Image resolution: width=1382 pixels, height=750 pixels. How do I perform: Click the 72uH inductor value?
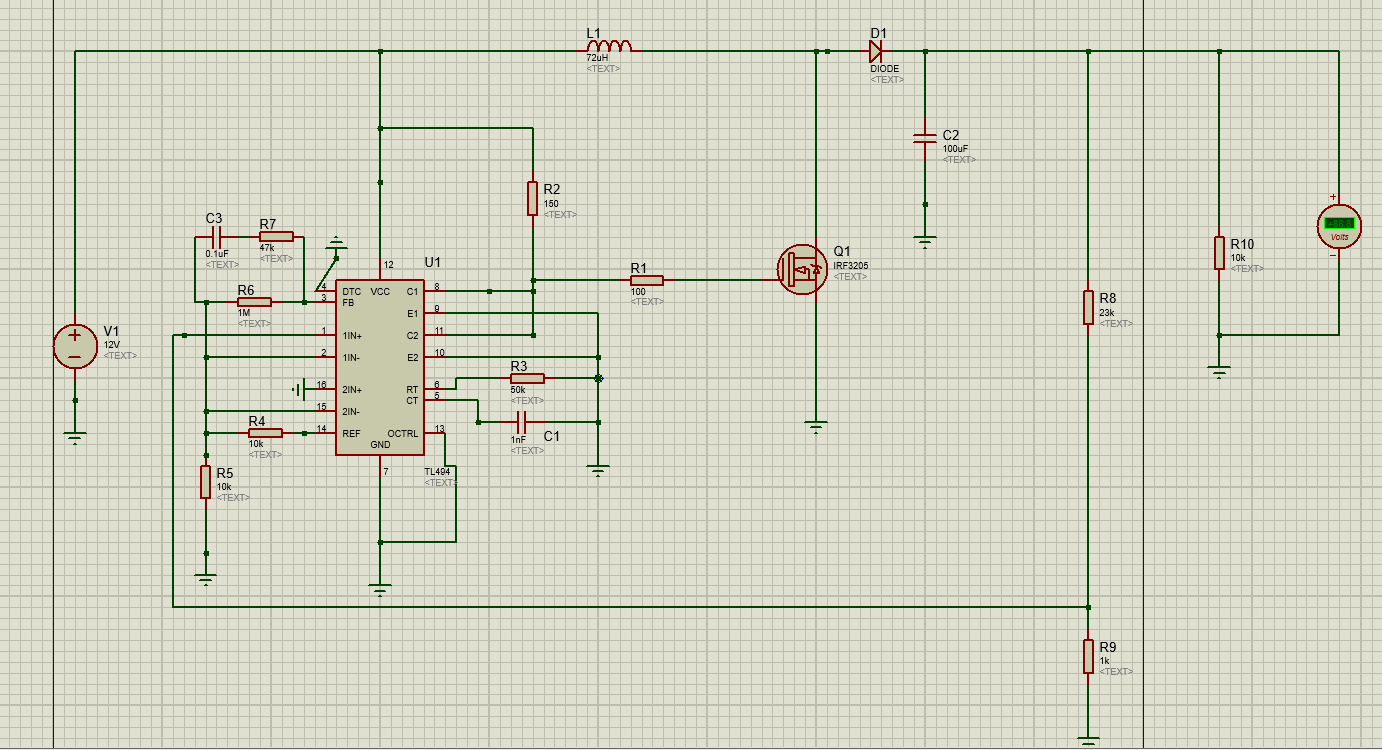point(597,58)
